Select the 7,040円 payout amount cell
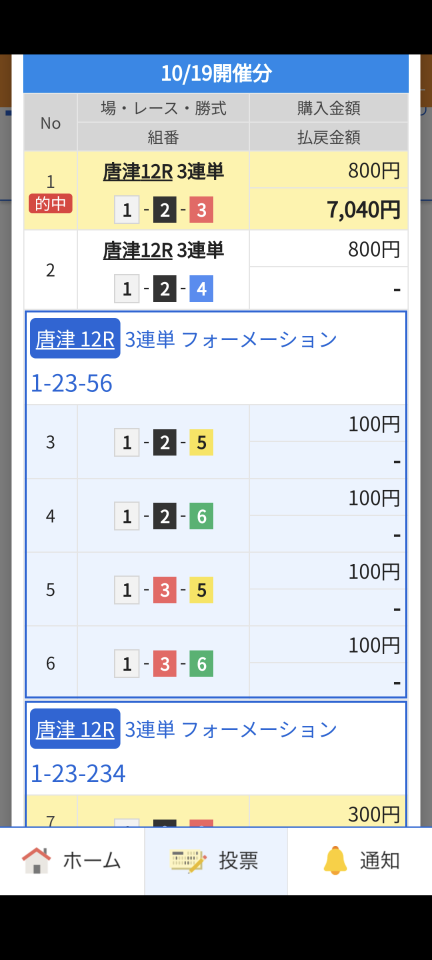This screenshot has width=432, height=960. point(329,209)
